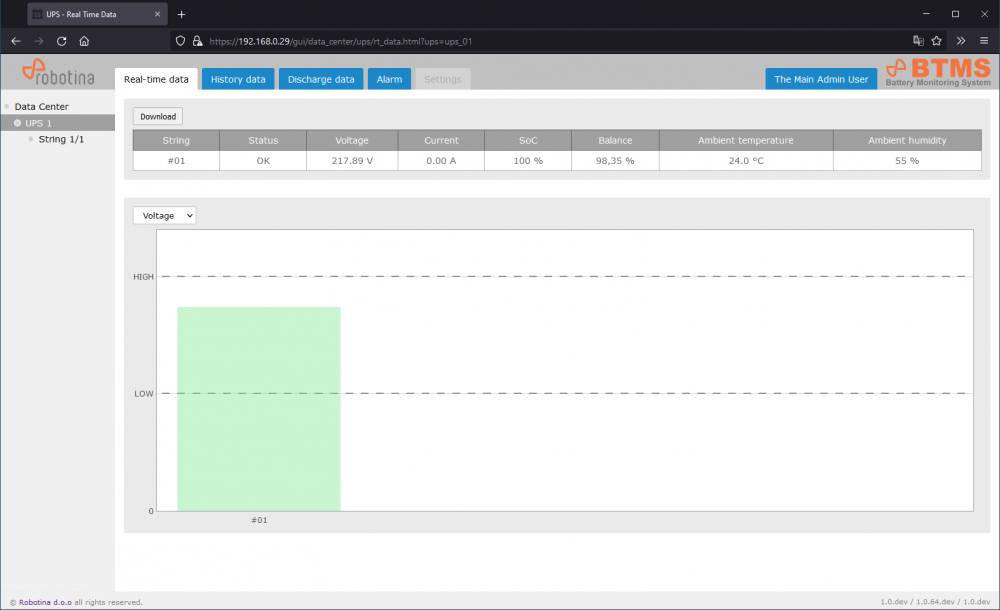The height and width of the screenshot is (610, 1000).
Task: Select String 1/1 in the tree
Action: (61, 139)
